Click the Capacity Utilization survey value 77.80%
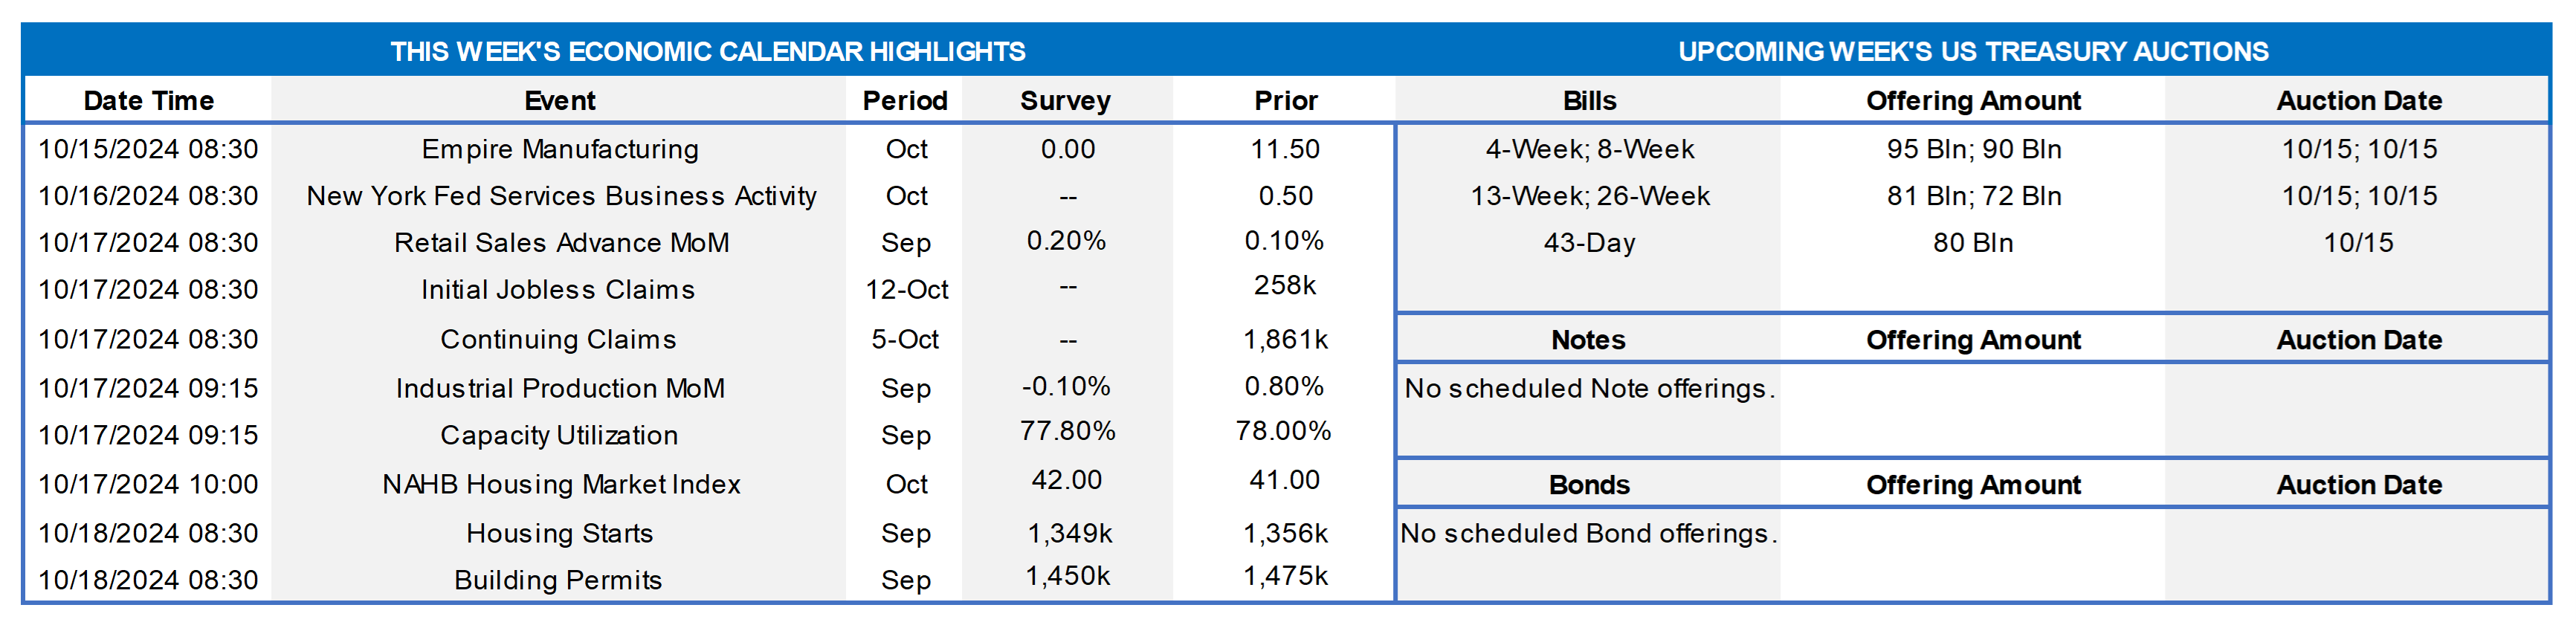This screenshot has width=2576, height=628. (x=1067, y=431)
